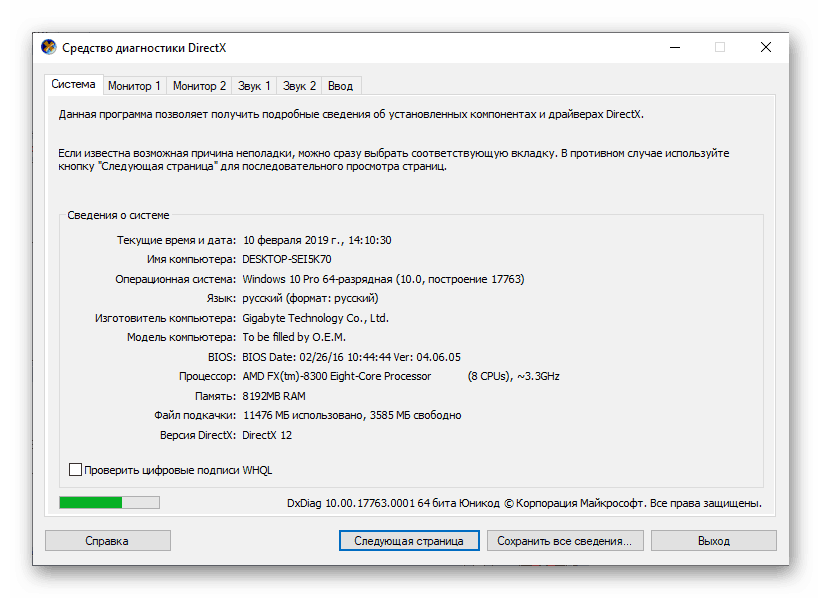
Task: Open the Ввод tab
Action: pos(340,86)
